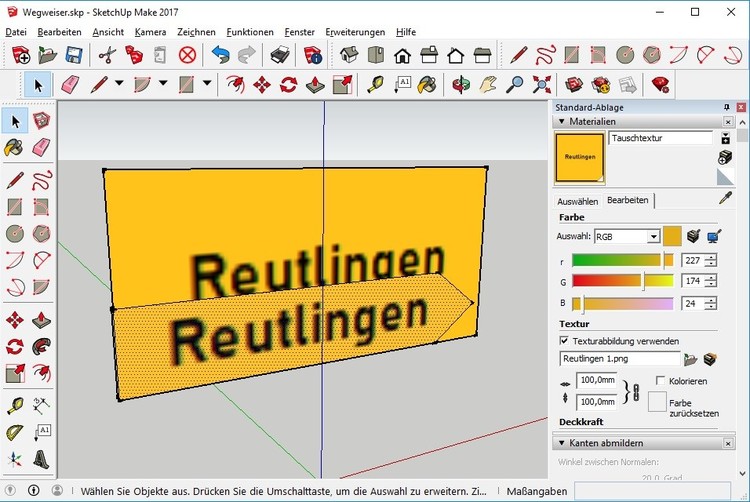This screenshot has height=502, width=750.
Task: Open the Bearbeiten menu
Action: [x=59, y=32]
